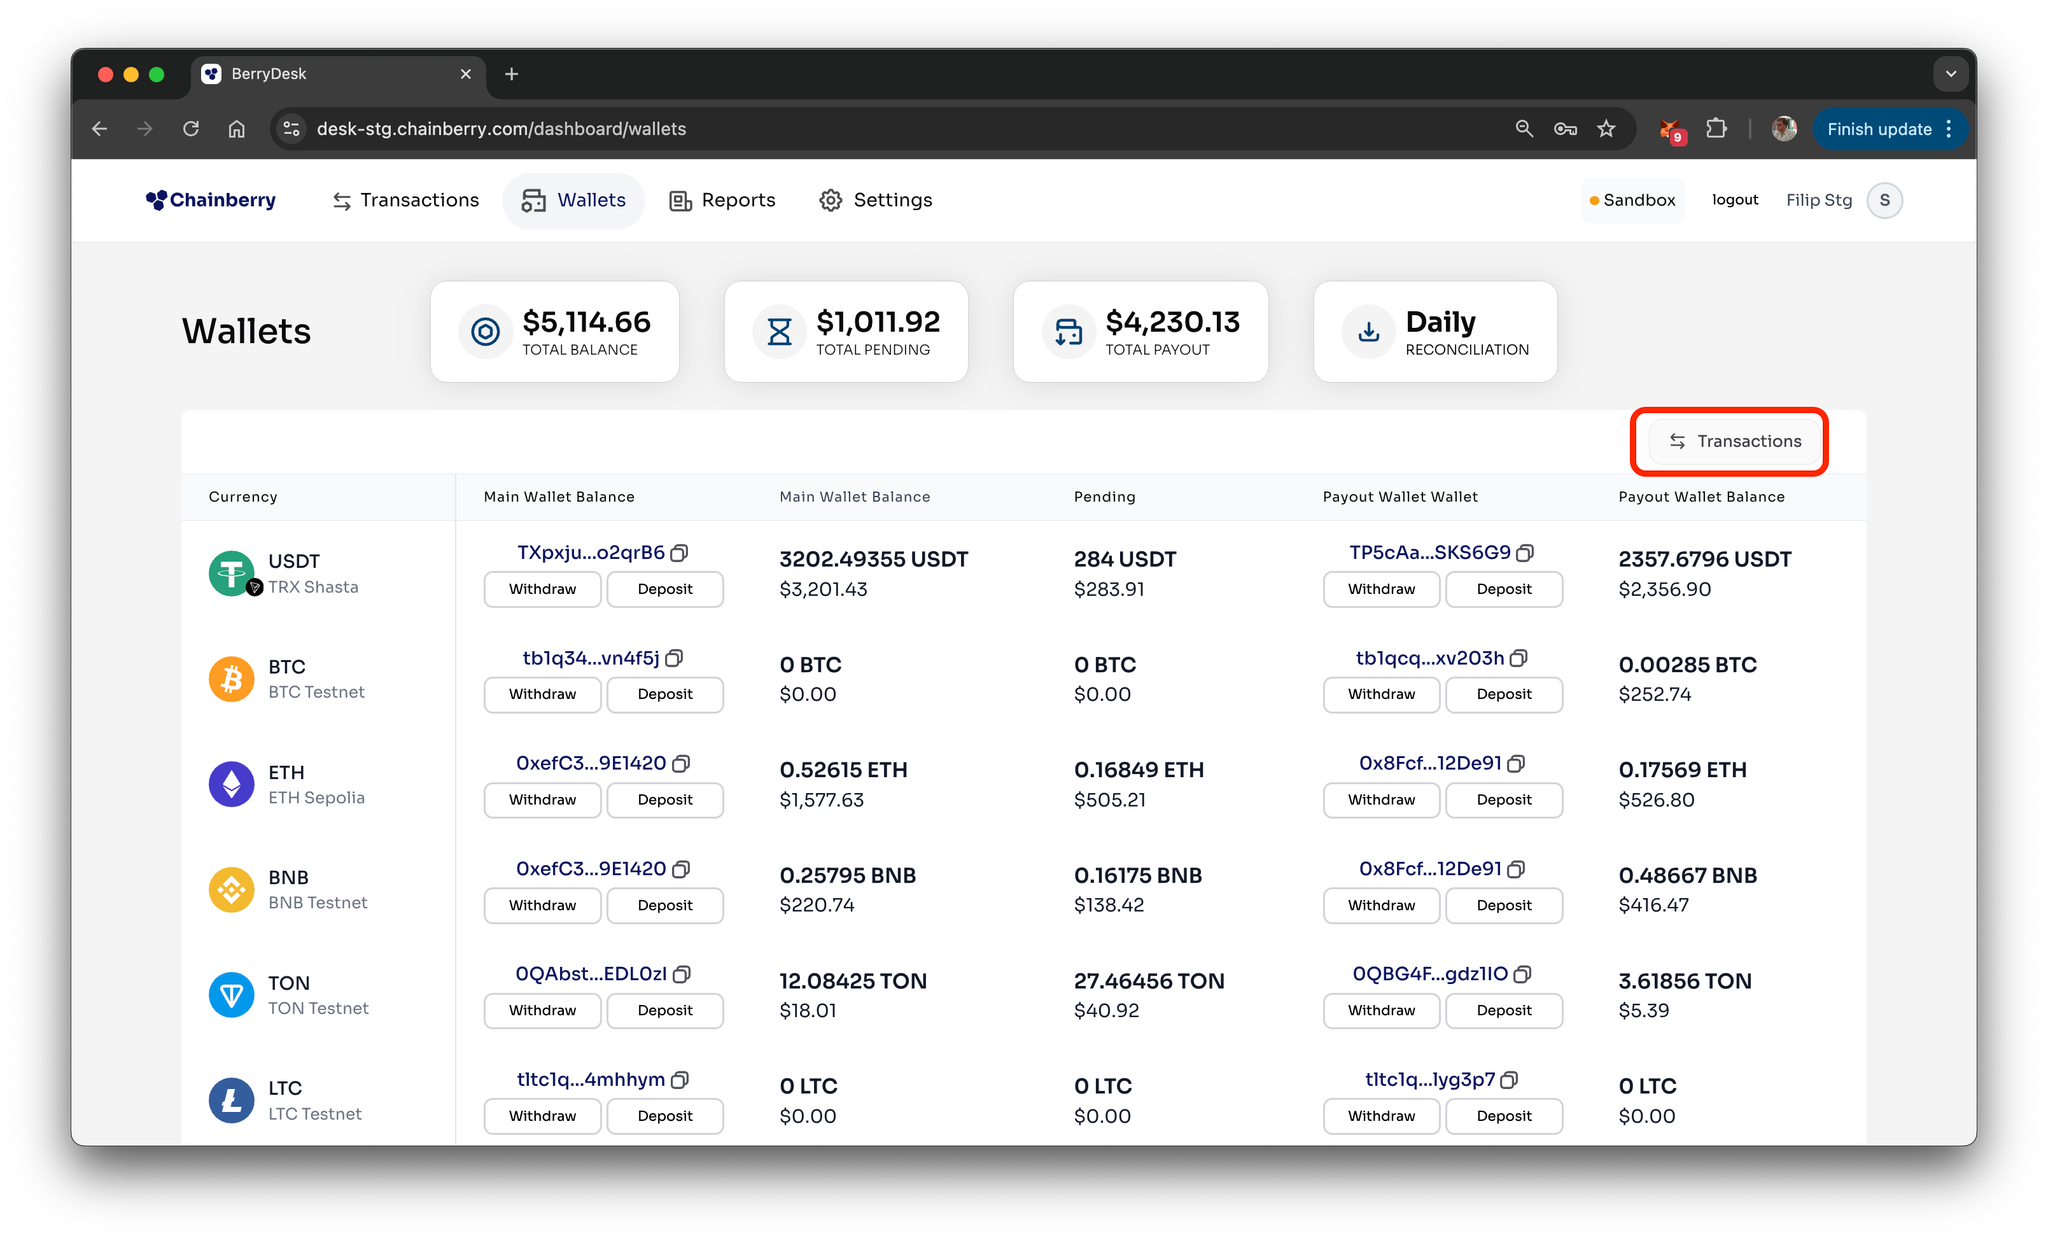Bookmark page with star icon
The image size is (2048, 1240).
coord(1606,129)
